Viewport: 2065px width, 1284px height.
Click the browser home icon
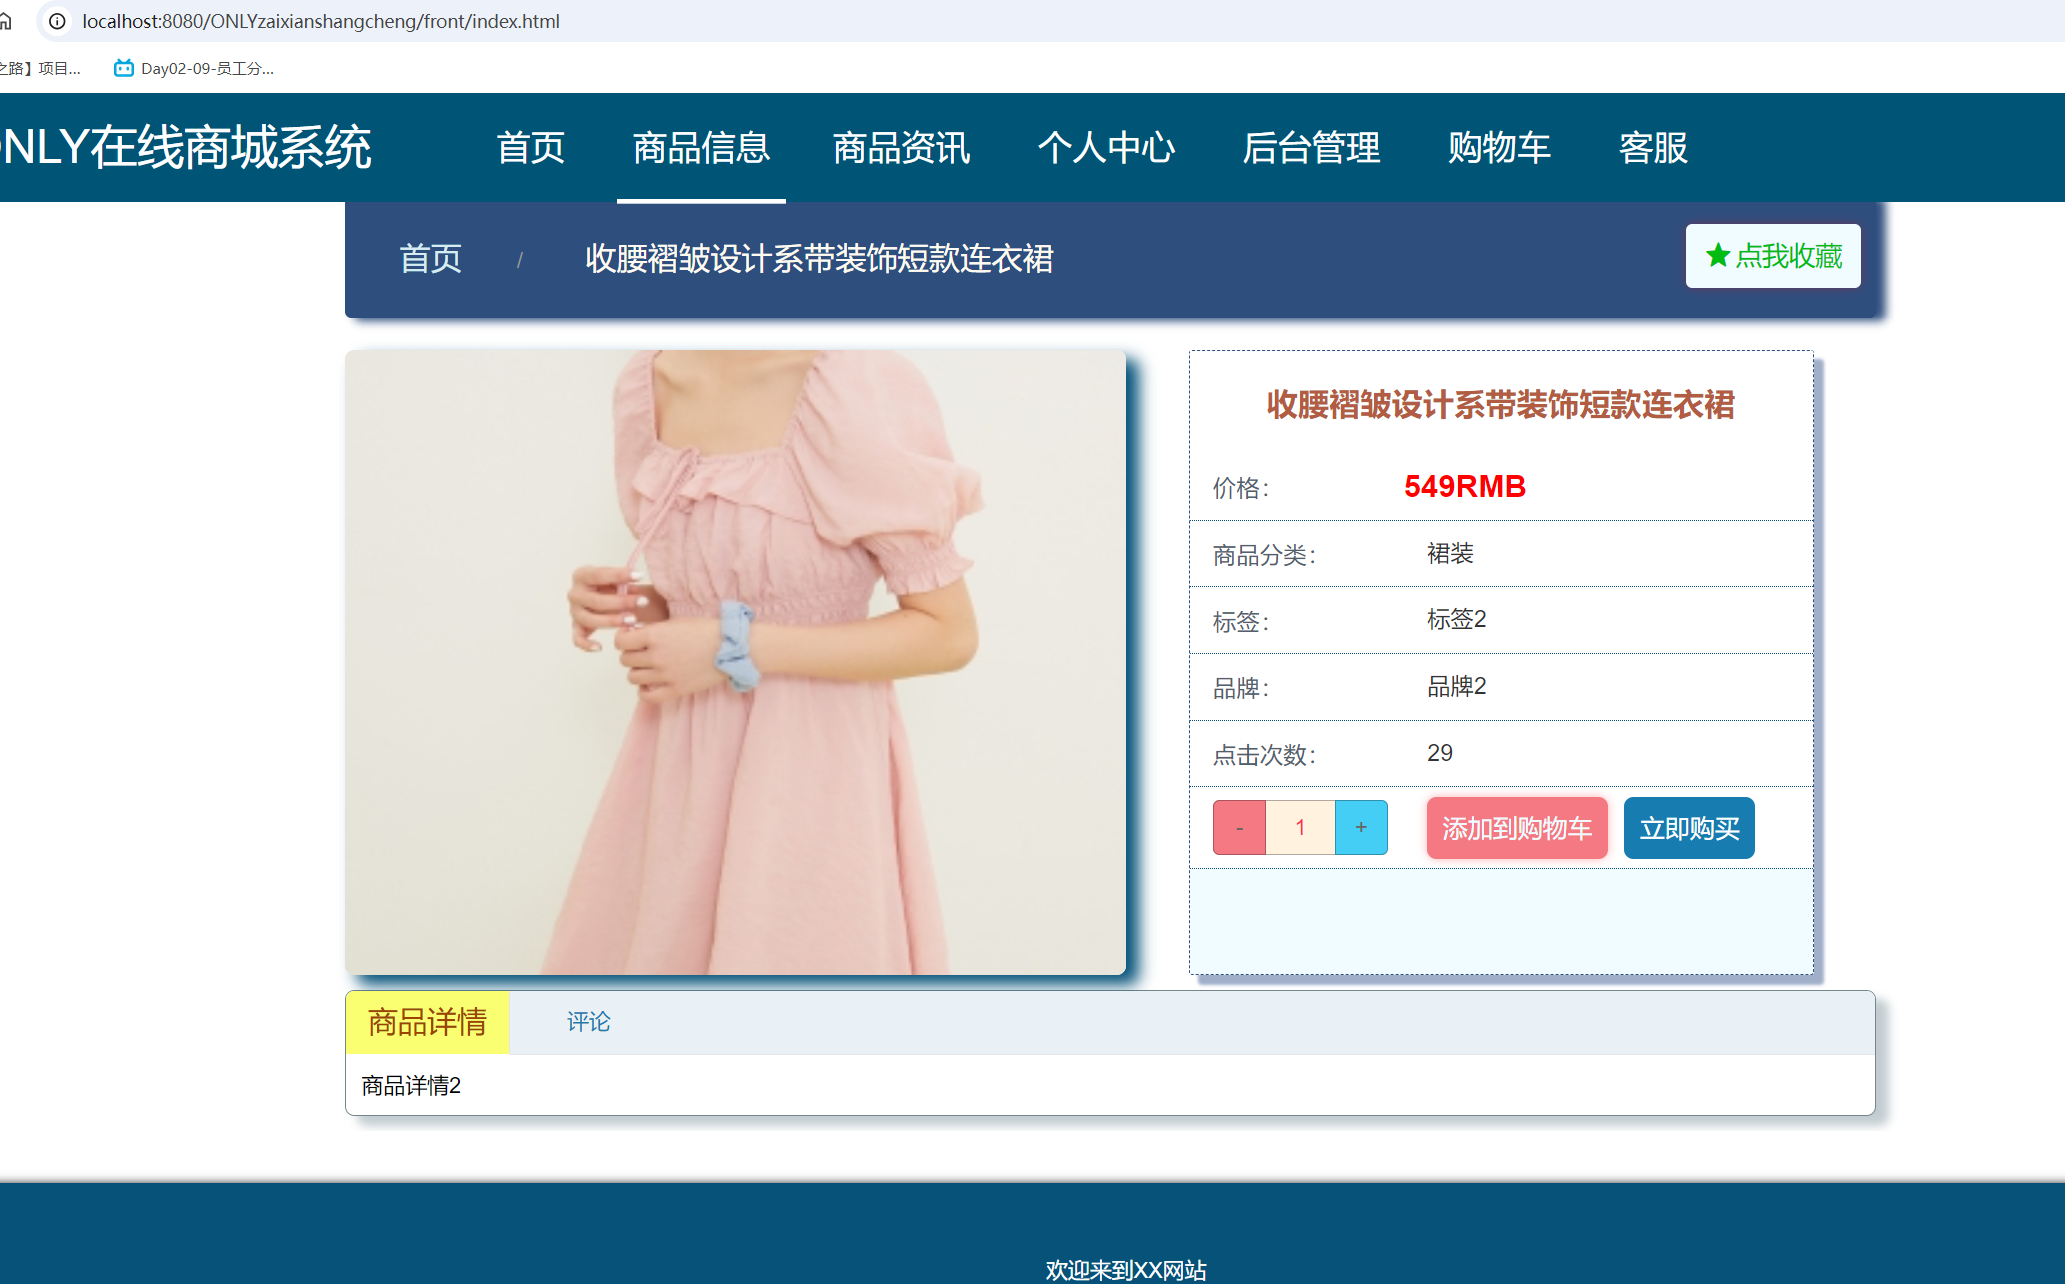pyautogui.click(x=8, y=21)
